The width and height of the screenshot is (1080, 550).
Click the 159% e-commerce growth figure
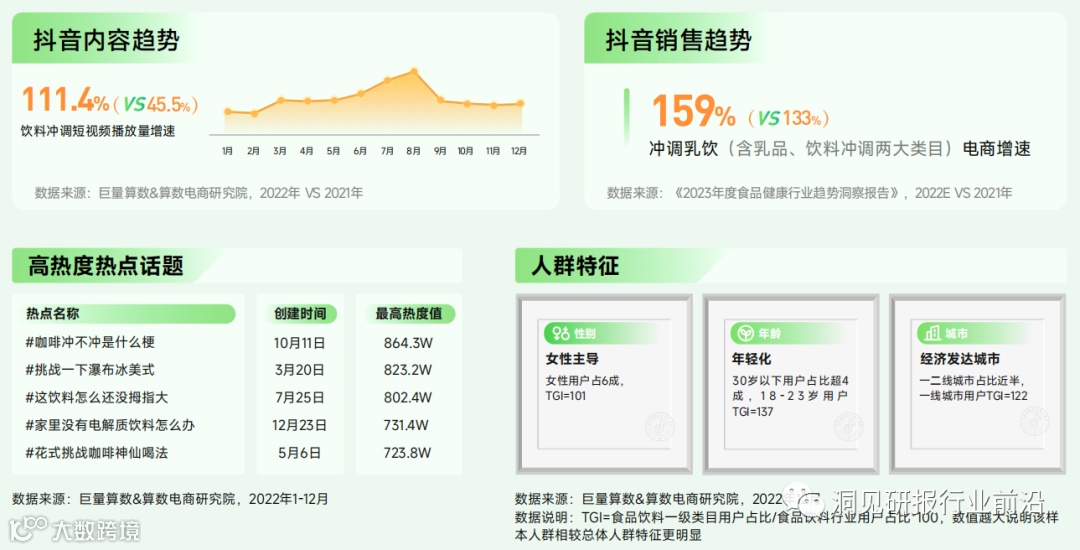[x=694, y=112]
